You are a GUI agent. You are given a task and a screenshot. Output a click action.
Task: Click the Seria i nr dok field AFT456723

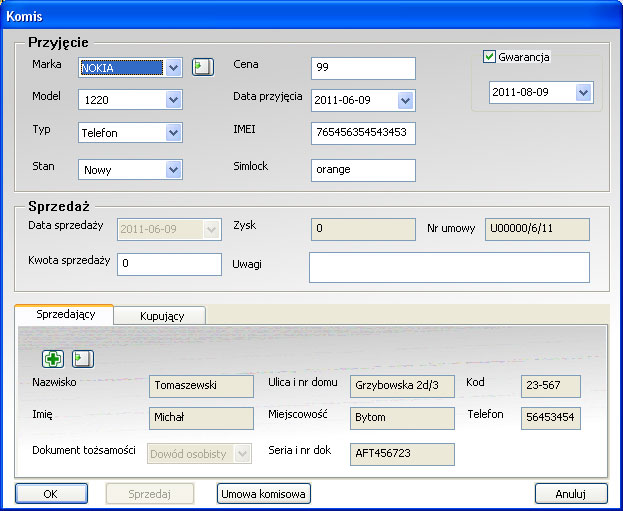(402, 454)
